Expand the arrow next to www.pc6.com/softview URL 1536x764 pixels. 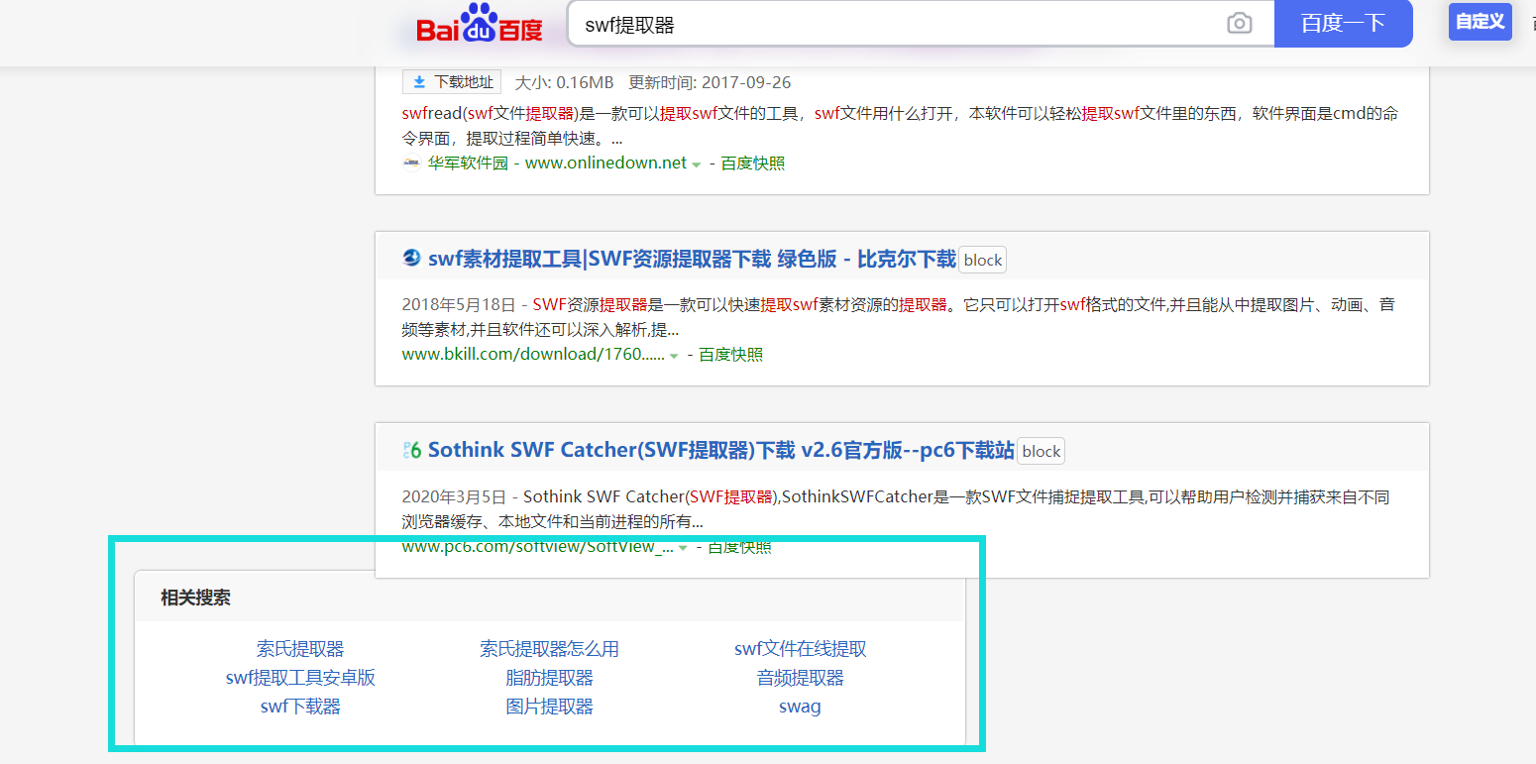tap(683, 547)
